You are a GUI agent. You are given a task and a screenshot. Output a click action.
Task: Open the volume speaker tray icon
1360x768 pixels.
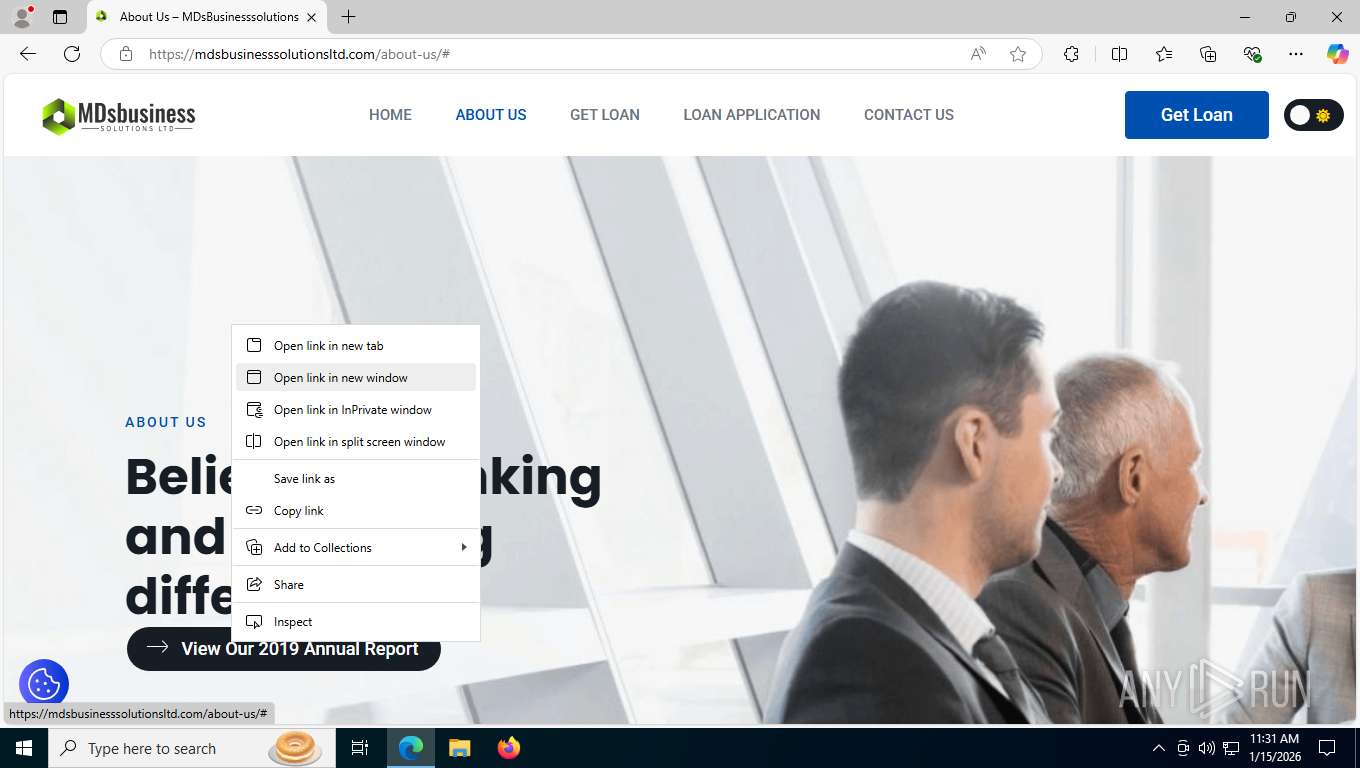(x=1206, y=748)
